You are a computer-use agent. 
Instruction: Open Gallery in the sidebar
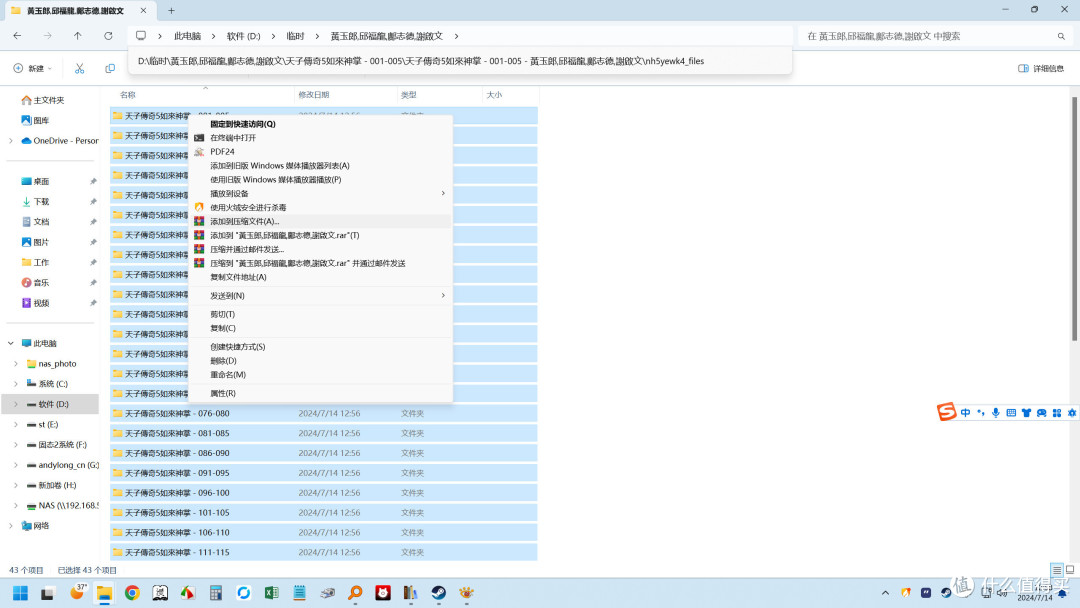(x=35, y=120)
